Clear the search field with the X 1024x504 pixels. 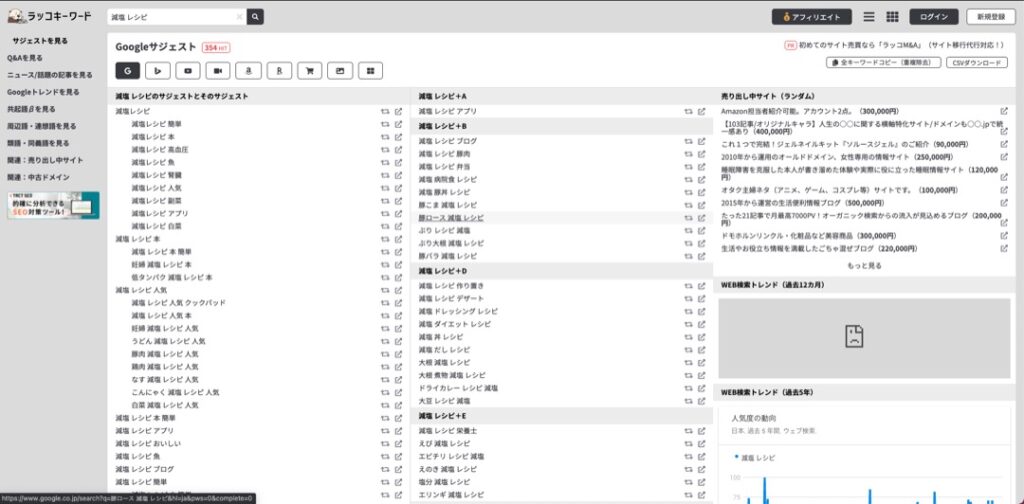pos(239,17)
